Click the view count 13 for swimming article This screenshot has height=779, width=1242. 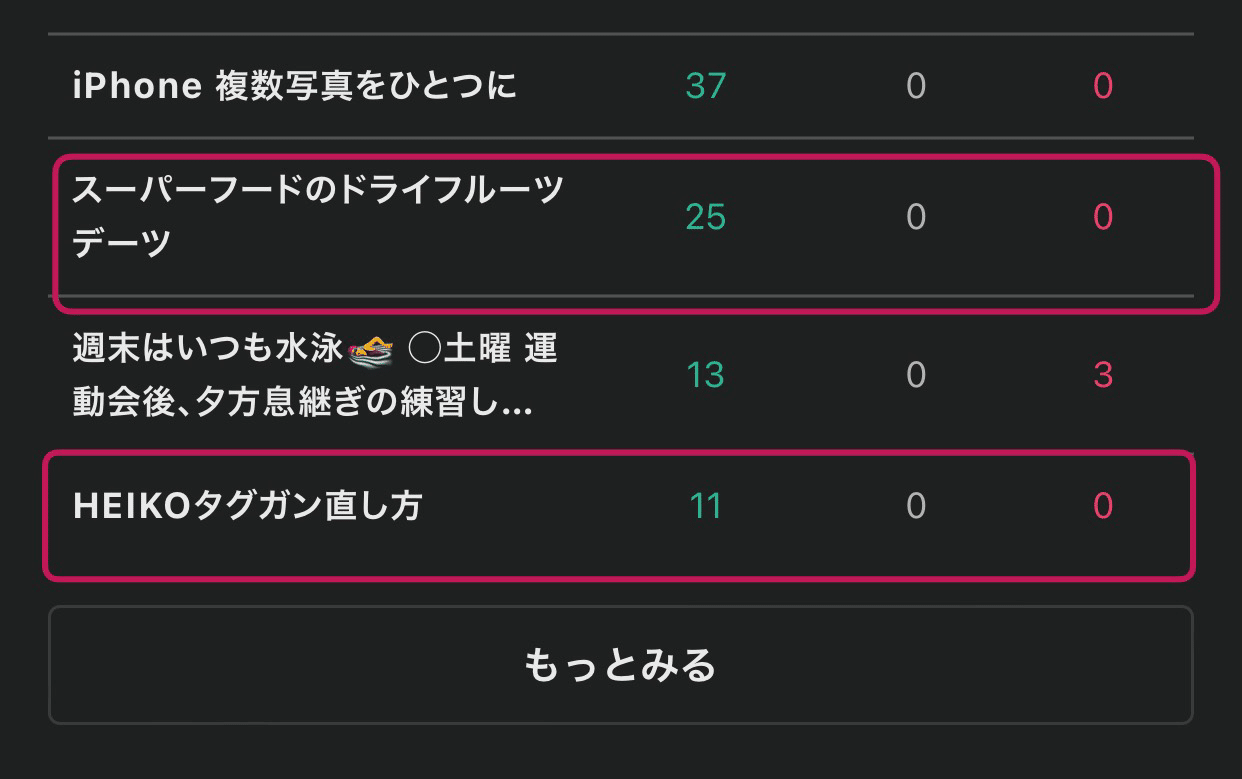click(705, 376)
